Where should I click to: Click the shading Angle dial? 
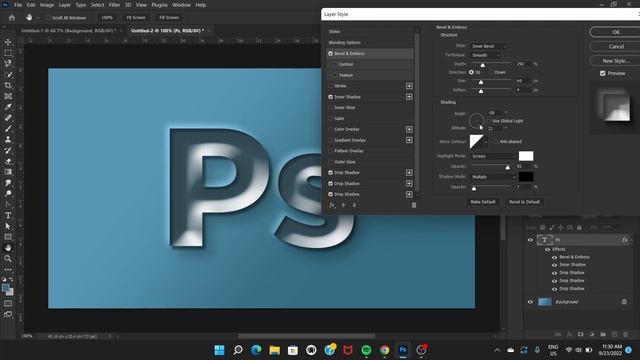pyautogui.click(x=476, y=121)
